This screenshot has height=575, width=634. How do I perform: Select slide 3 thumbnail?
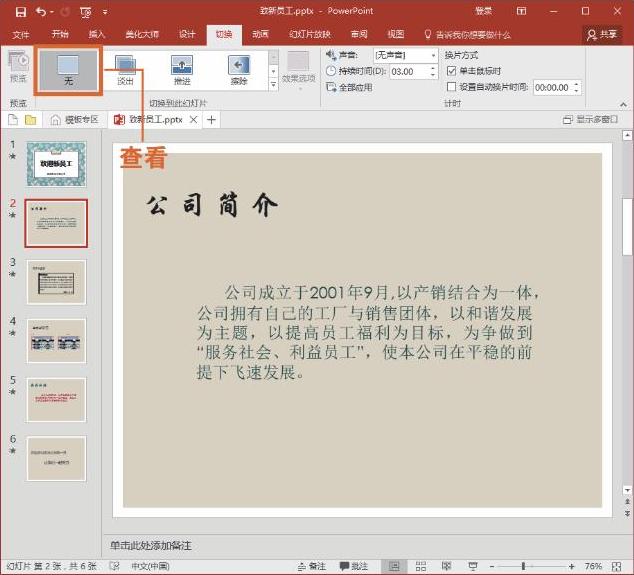(56, 282)
